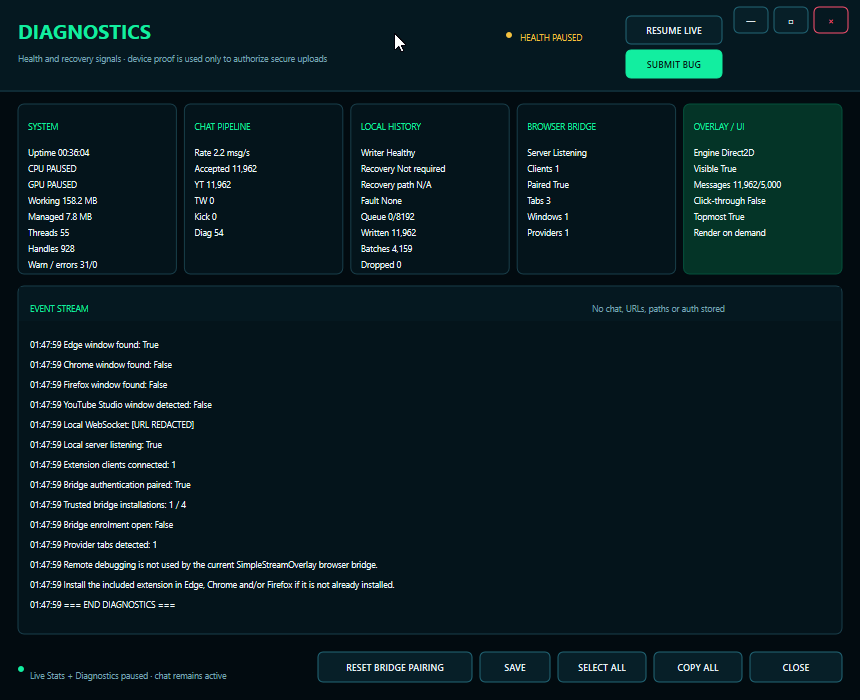The width and height of the screenshot is (860, 700).
Task: Close the diagnostics with CLOSE button
Action: tap(796, 667)
